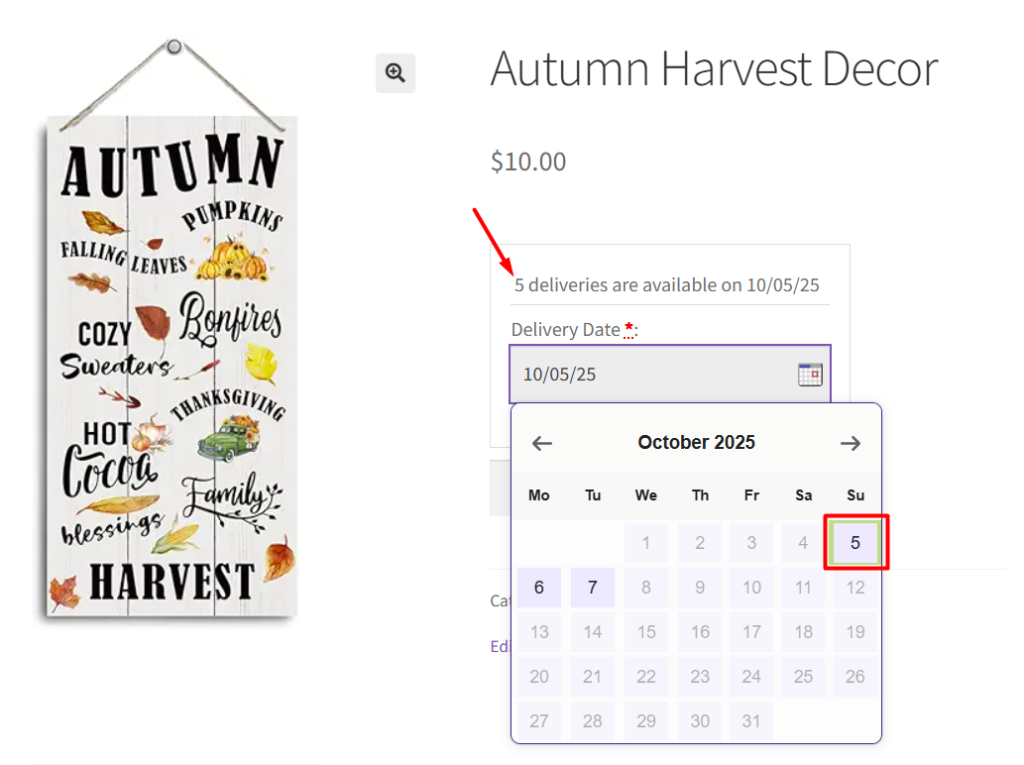Go to next month with right arrow

click(850, 443)
